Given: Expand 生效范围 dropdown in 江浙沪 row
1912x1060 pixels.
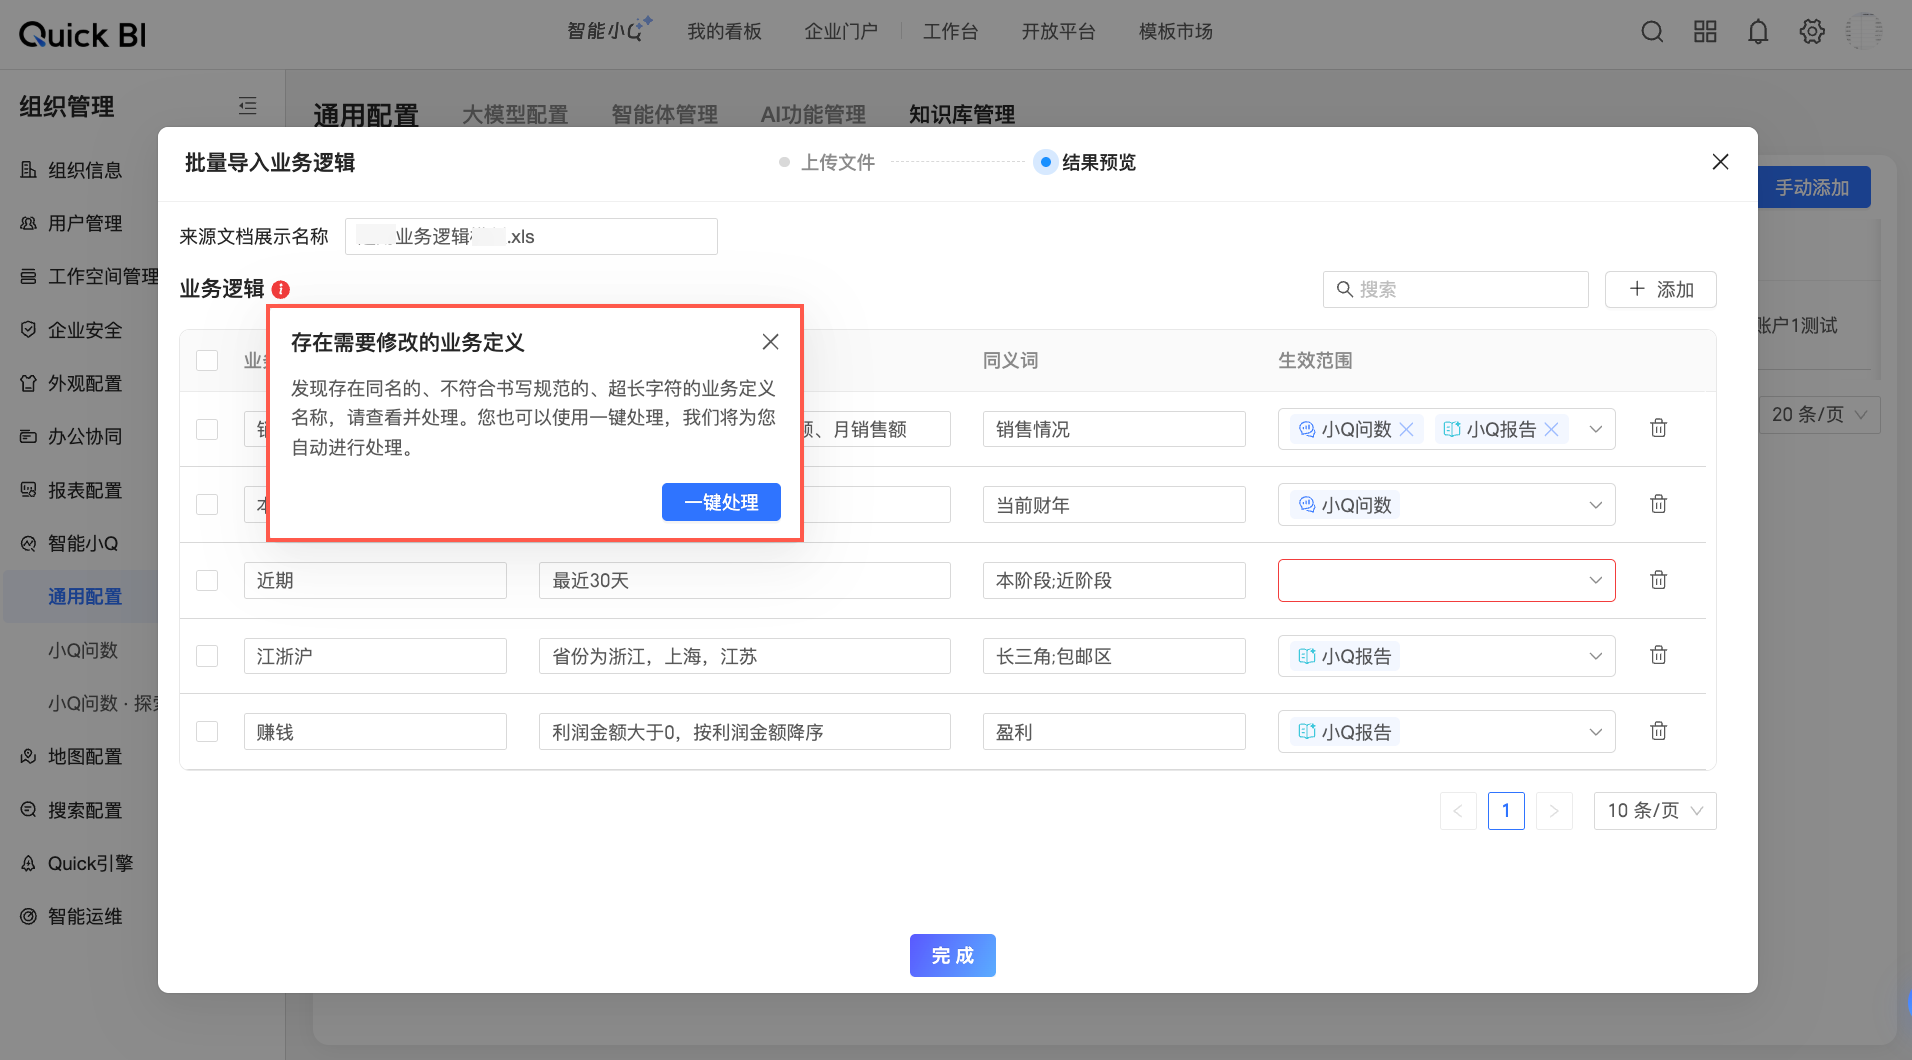Looking at the screenshot, I should tap(1596, 656).
